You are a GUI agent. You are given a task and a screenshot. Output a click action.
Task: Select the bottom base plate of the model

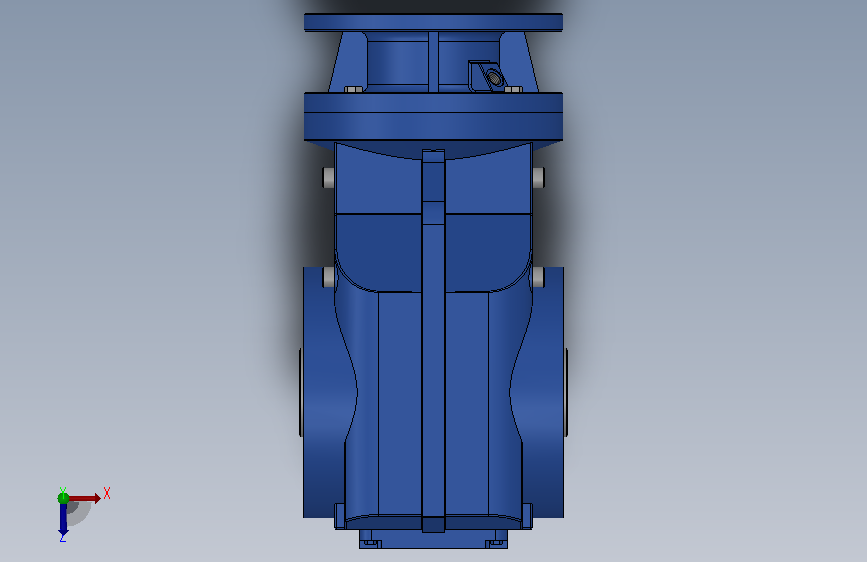click(434, 539)
